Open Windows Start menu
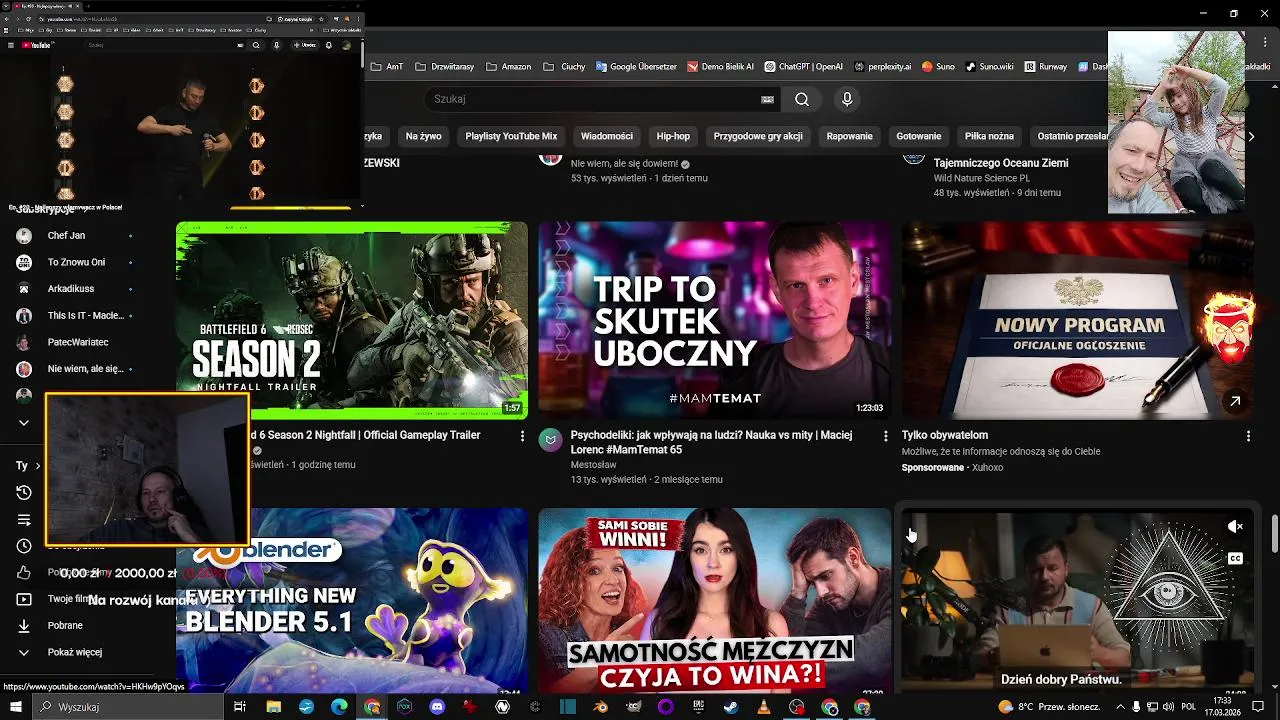Viewport: 1280px width, 720px height. pos(16,707)
